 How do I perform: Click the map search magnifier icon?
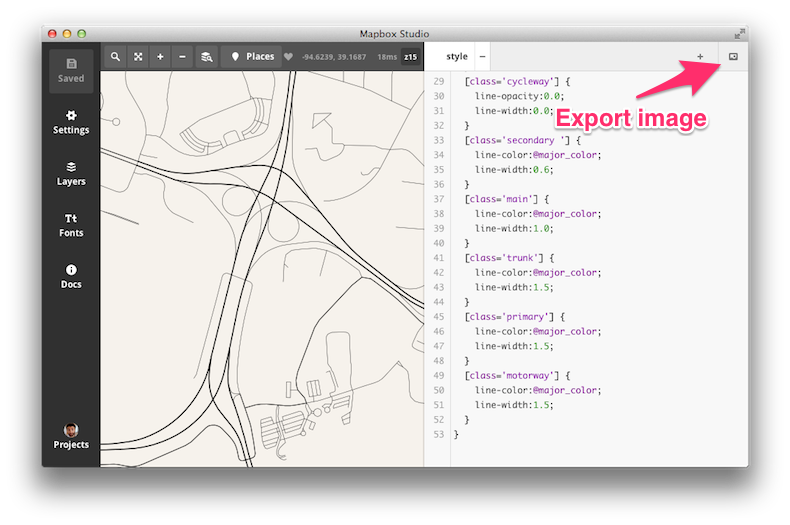coord(115,56)
